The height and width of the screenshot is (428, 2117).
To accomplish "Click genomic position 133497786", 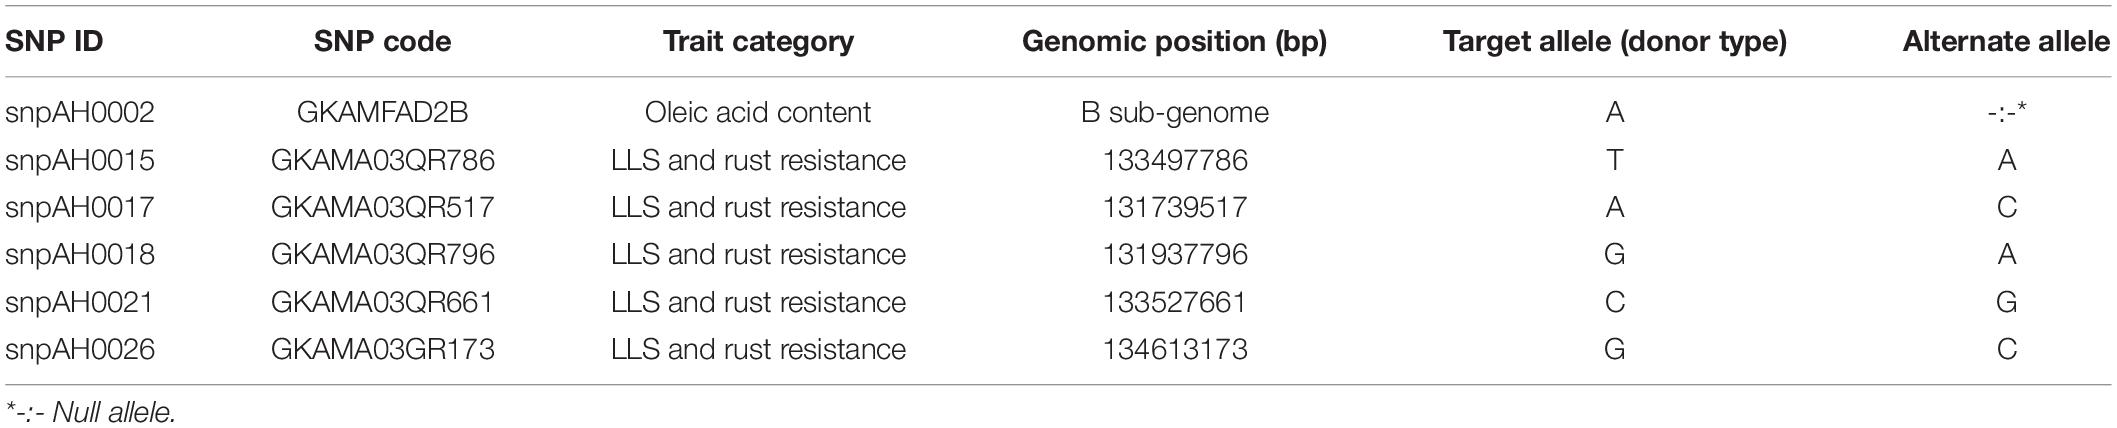I will 1175,160.
